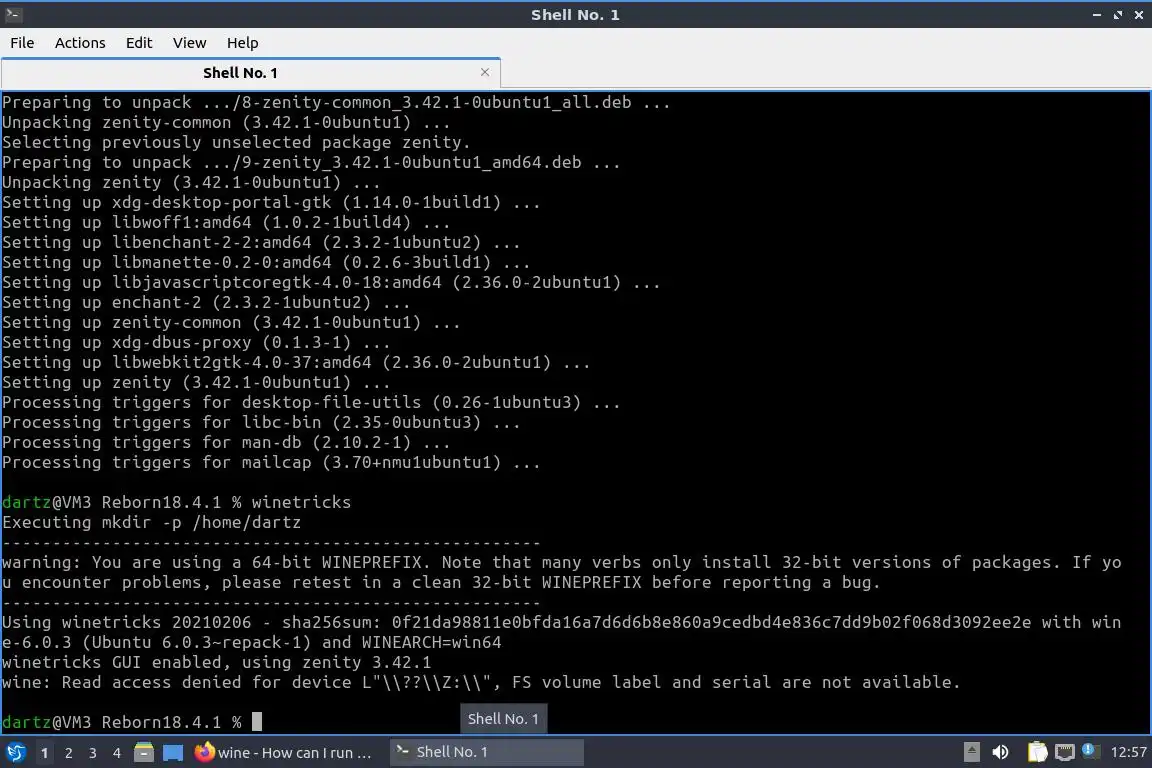Select Shell No. 1 taskbar entry
Viewport: 1152px width, 768px height.
pos(486,752)
